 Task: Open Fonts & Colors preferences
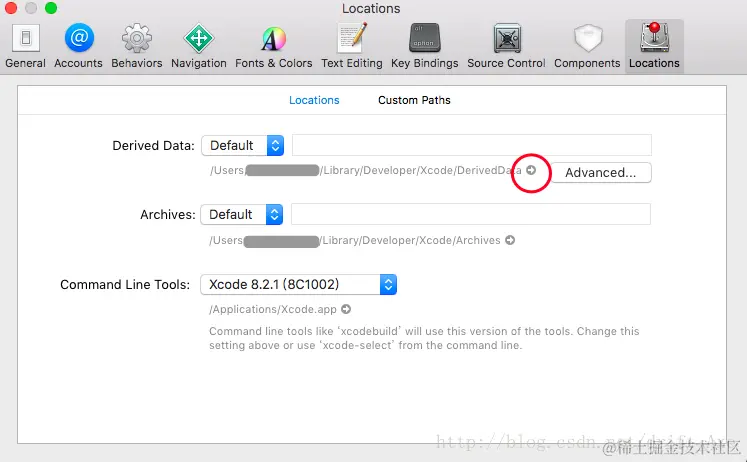point(273,47)
